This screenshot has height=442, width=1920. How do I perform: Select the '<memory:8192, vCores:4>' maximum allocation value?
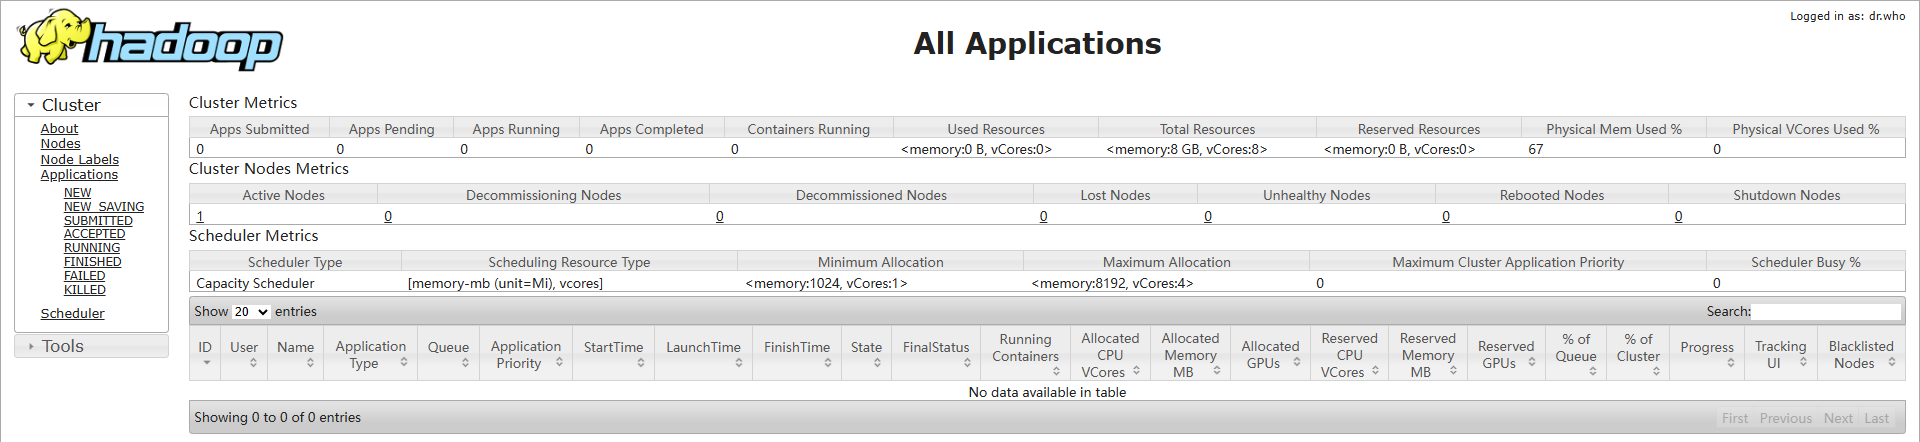coord(1112,283)
